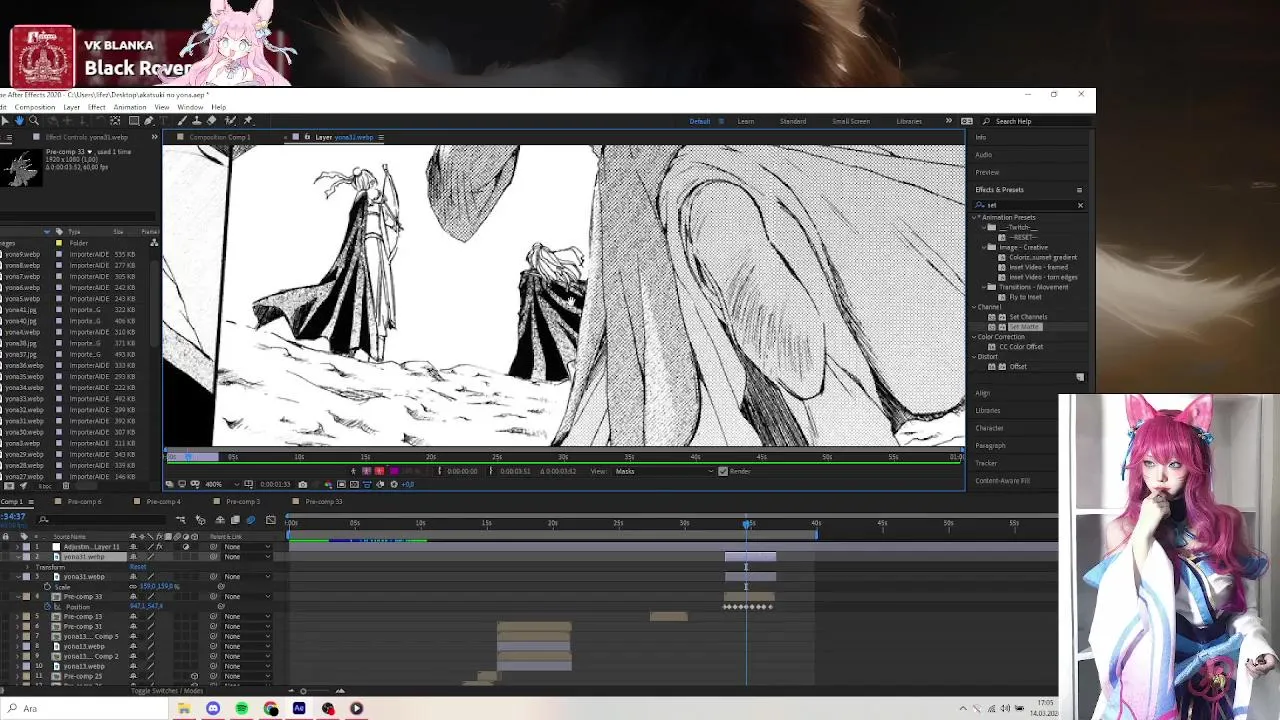Open the Effect menu

pos(97,107)
